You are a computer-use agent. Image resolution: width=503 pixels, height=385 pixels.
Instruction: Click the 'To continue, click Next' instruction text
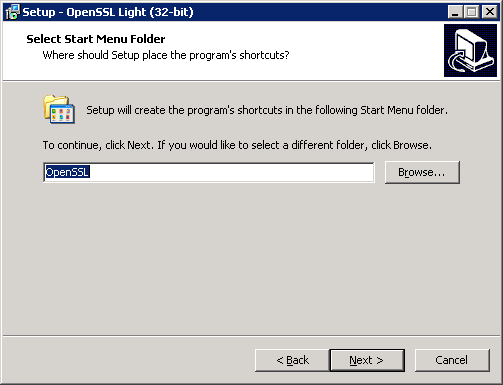pyautogui.click(x=237, y=145)
